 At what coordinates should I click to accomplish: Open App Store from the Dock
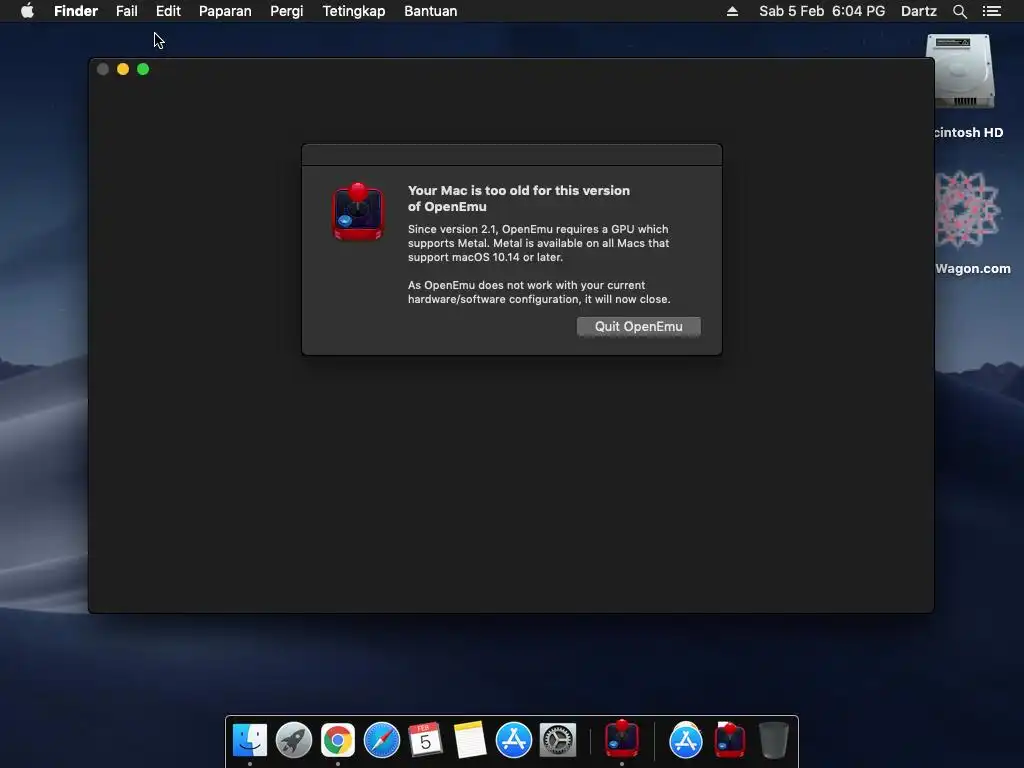point(513,740)
